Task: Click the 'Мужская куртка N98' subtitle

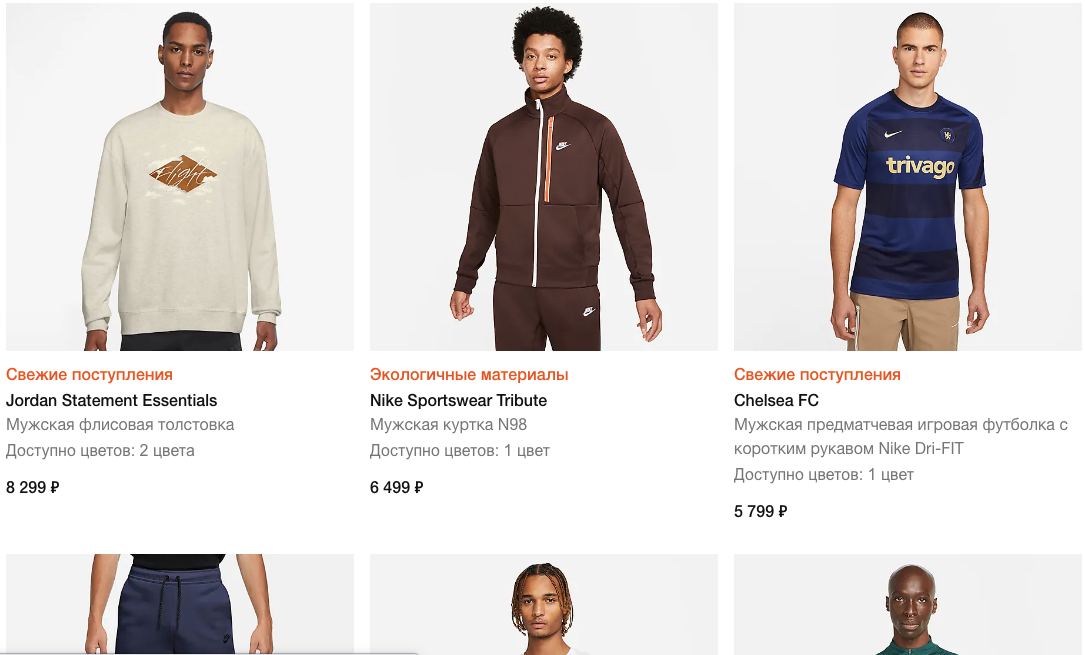Action: pos(448,424)
